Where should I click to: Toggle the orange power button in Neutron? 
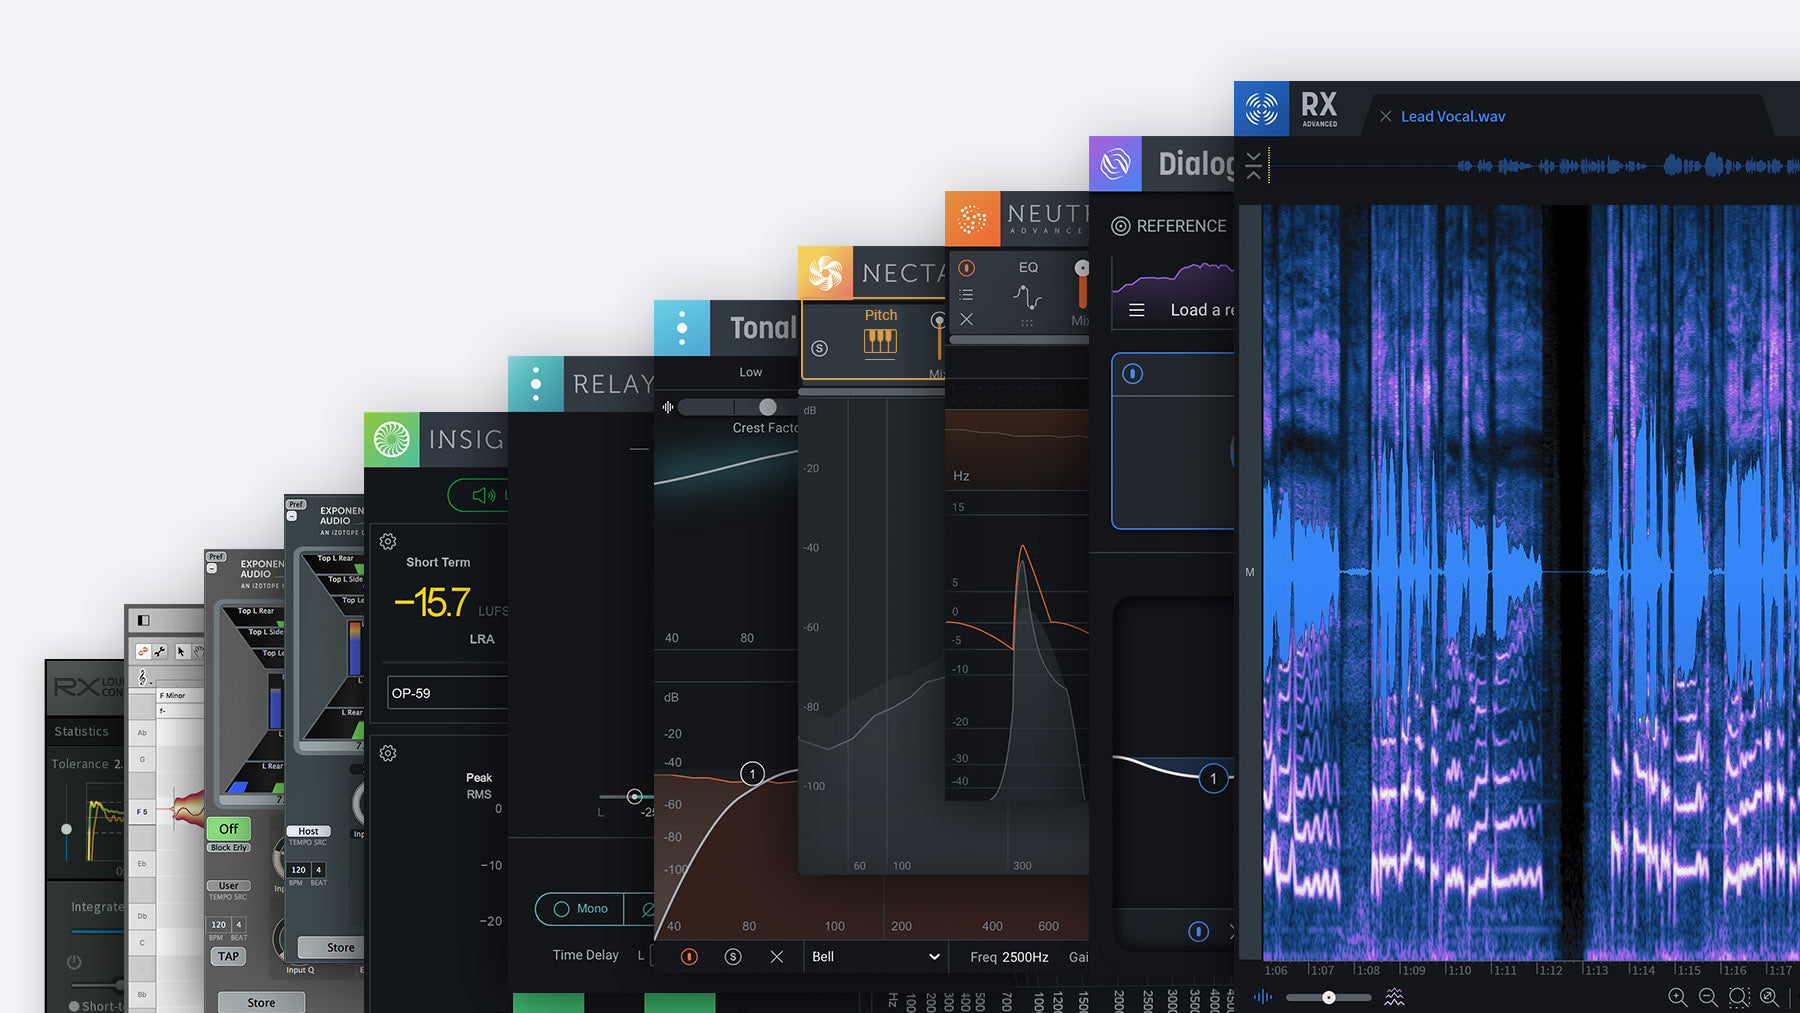966,268
